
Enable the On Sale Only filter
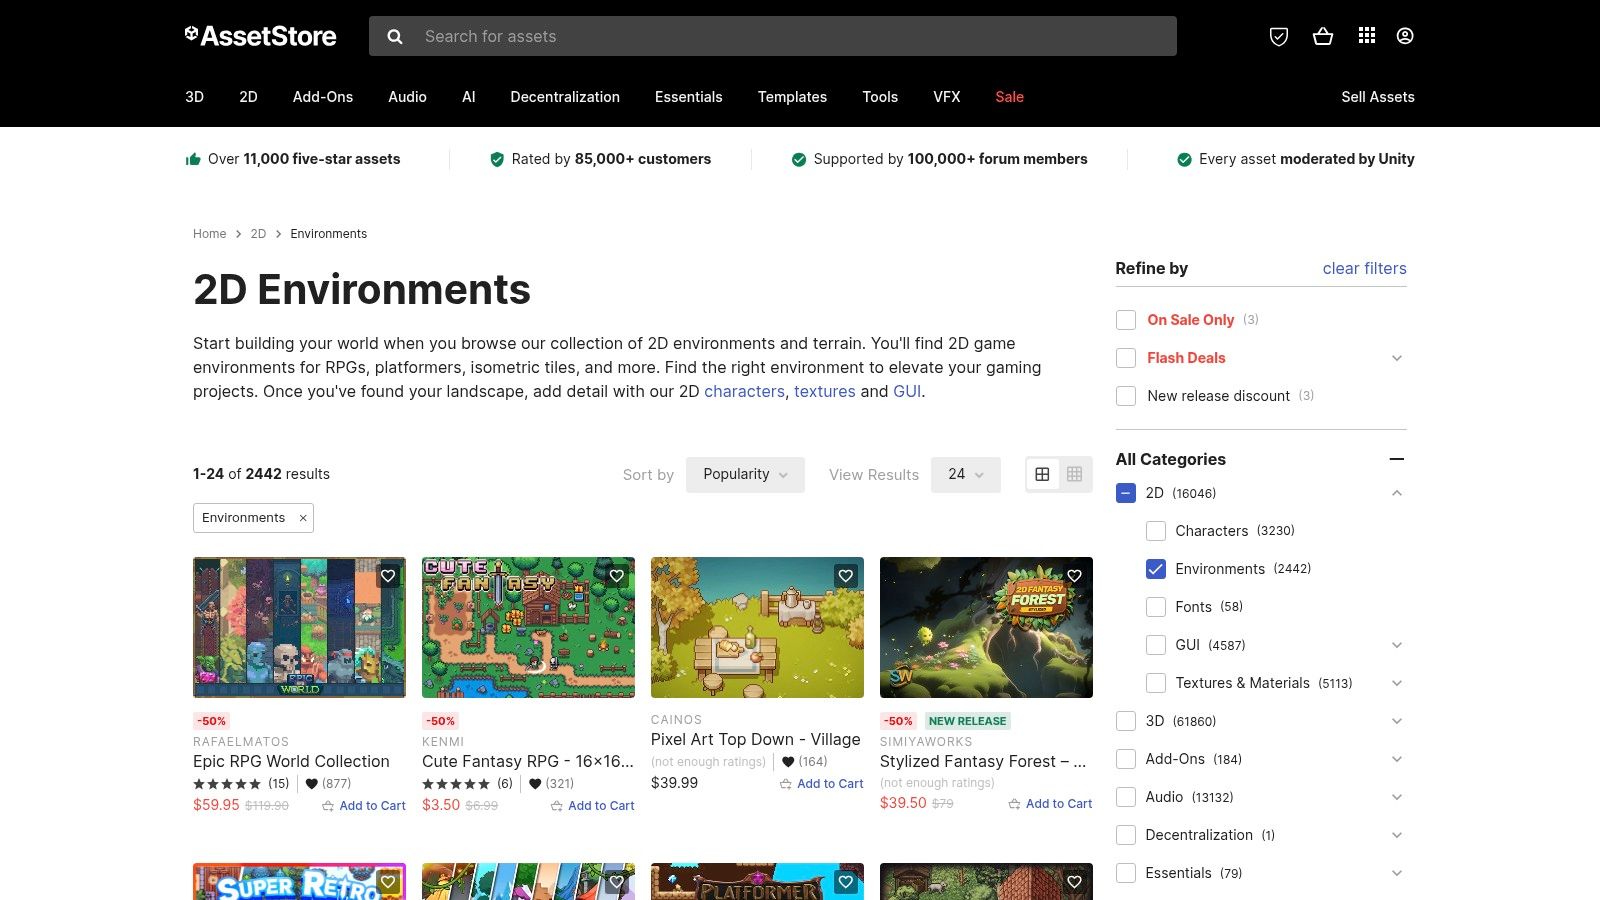[x=1125, y=319]
